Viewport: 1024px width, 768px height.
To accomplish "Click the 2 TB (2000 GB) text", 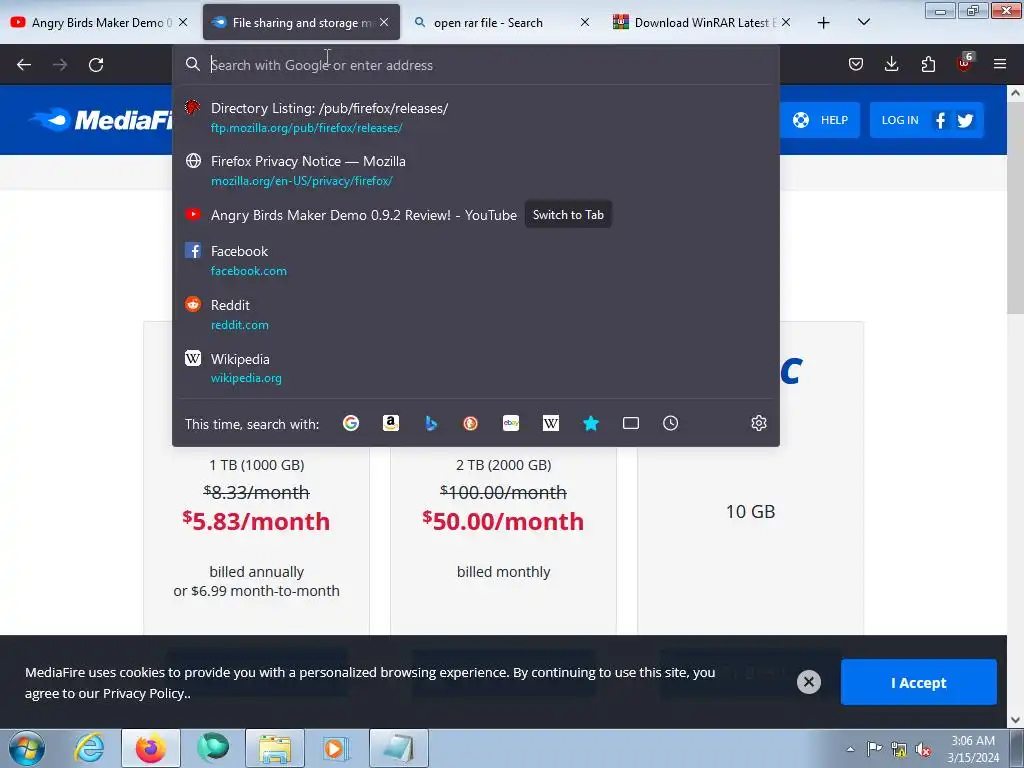I will 504,465.
